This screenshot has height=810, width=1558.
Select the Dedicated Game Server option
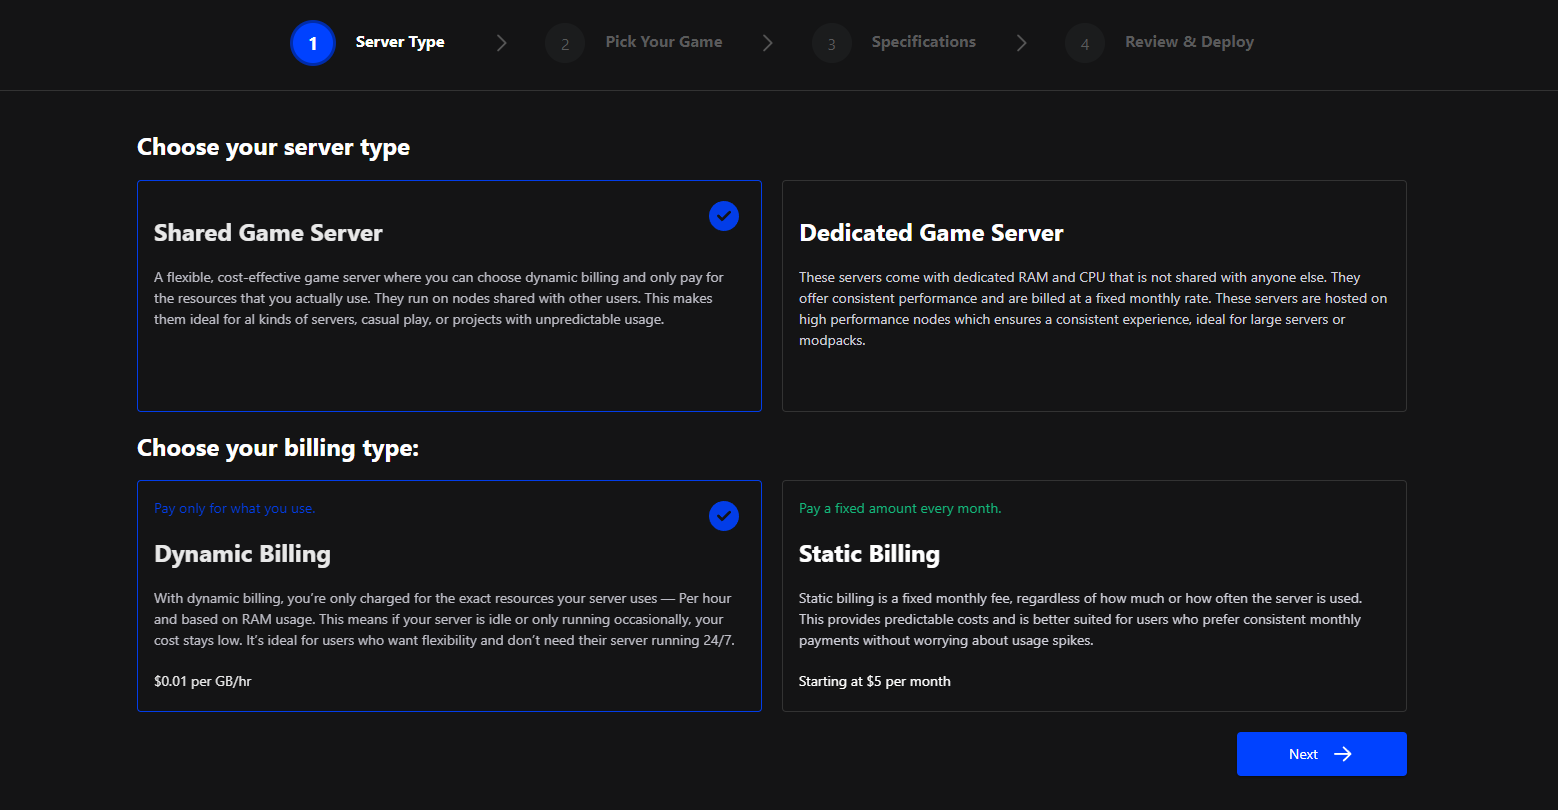pyautogui.click(x=1093, y=296)
